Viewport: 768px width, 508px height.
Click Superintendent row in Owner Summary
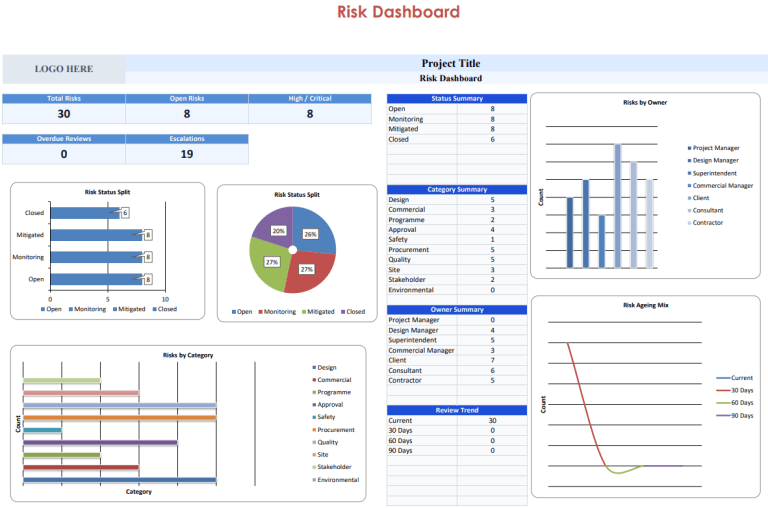click(x=457, y=340)
